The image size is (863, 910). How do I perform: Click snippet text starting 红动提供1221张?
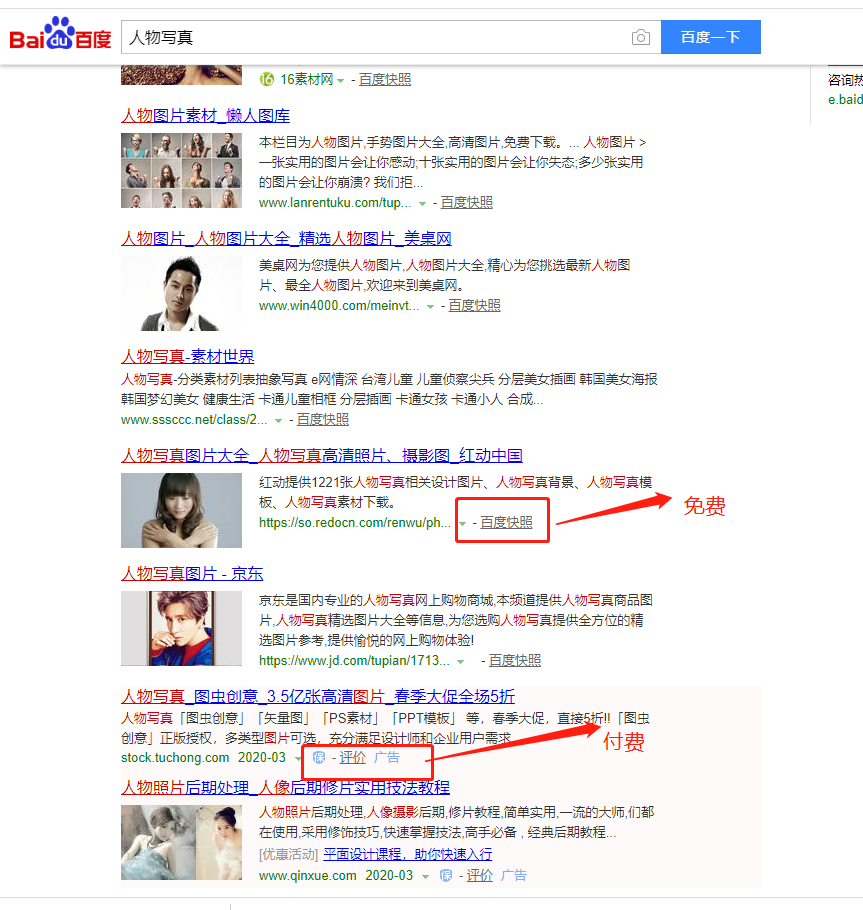pyautogui.click(x=456, y=492)
